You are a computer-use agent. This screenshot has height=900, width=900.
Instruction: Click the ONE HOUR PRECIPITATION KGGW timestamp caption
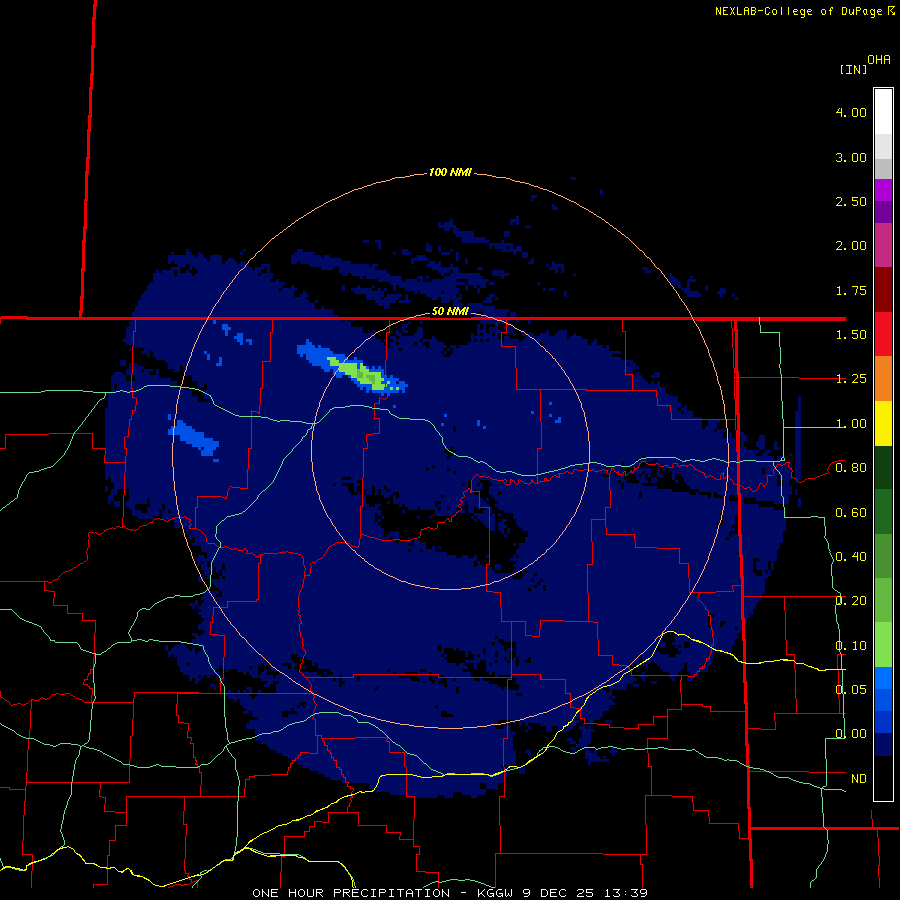(450, 893)
